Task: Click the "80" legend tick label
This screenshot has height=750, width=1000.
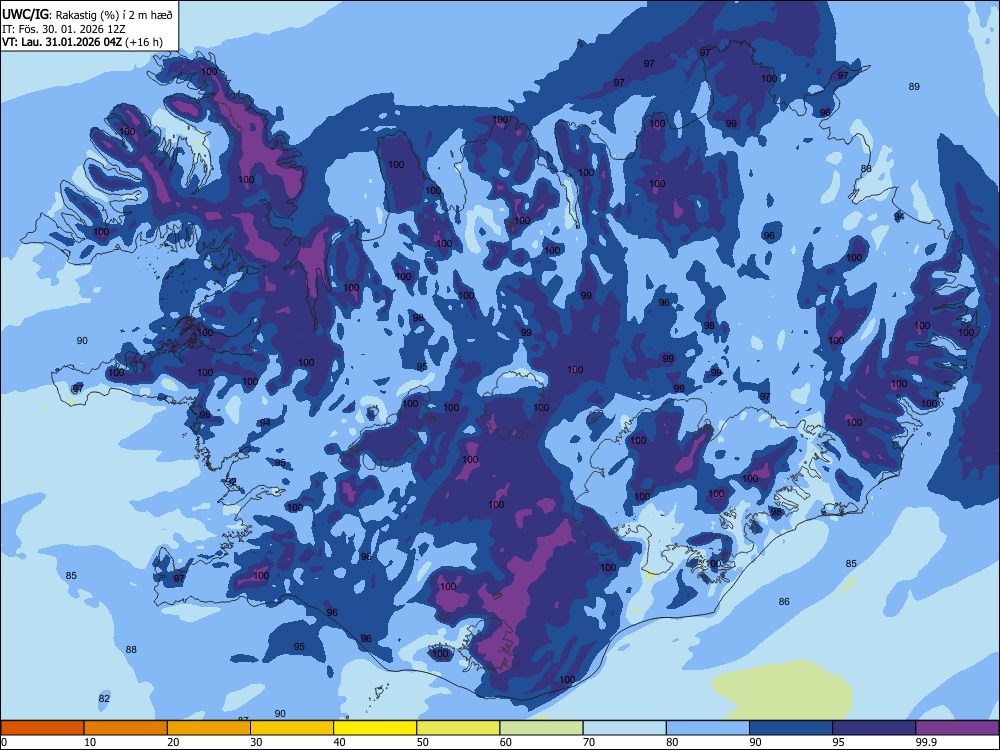Action: pyautogui.click(x=672, y=742)
